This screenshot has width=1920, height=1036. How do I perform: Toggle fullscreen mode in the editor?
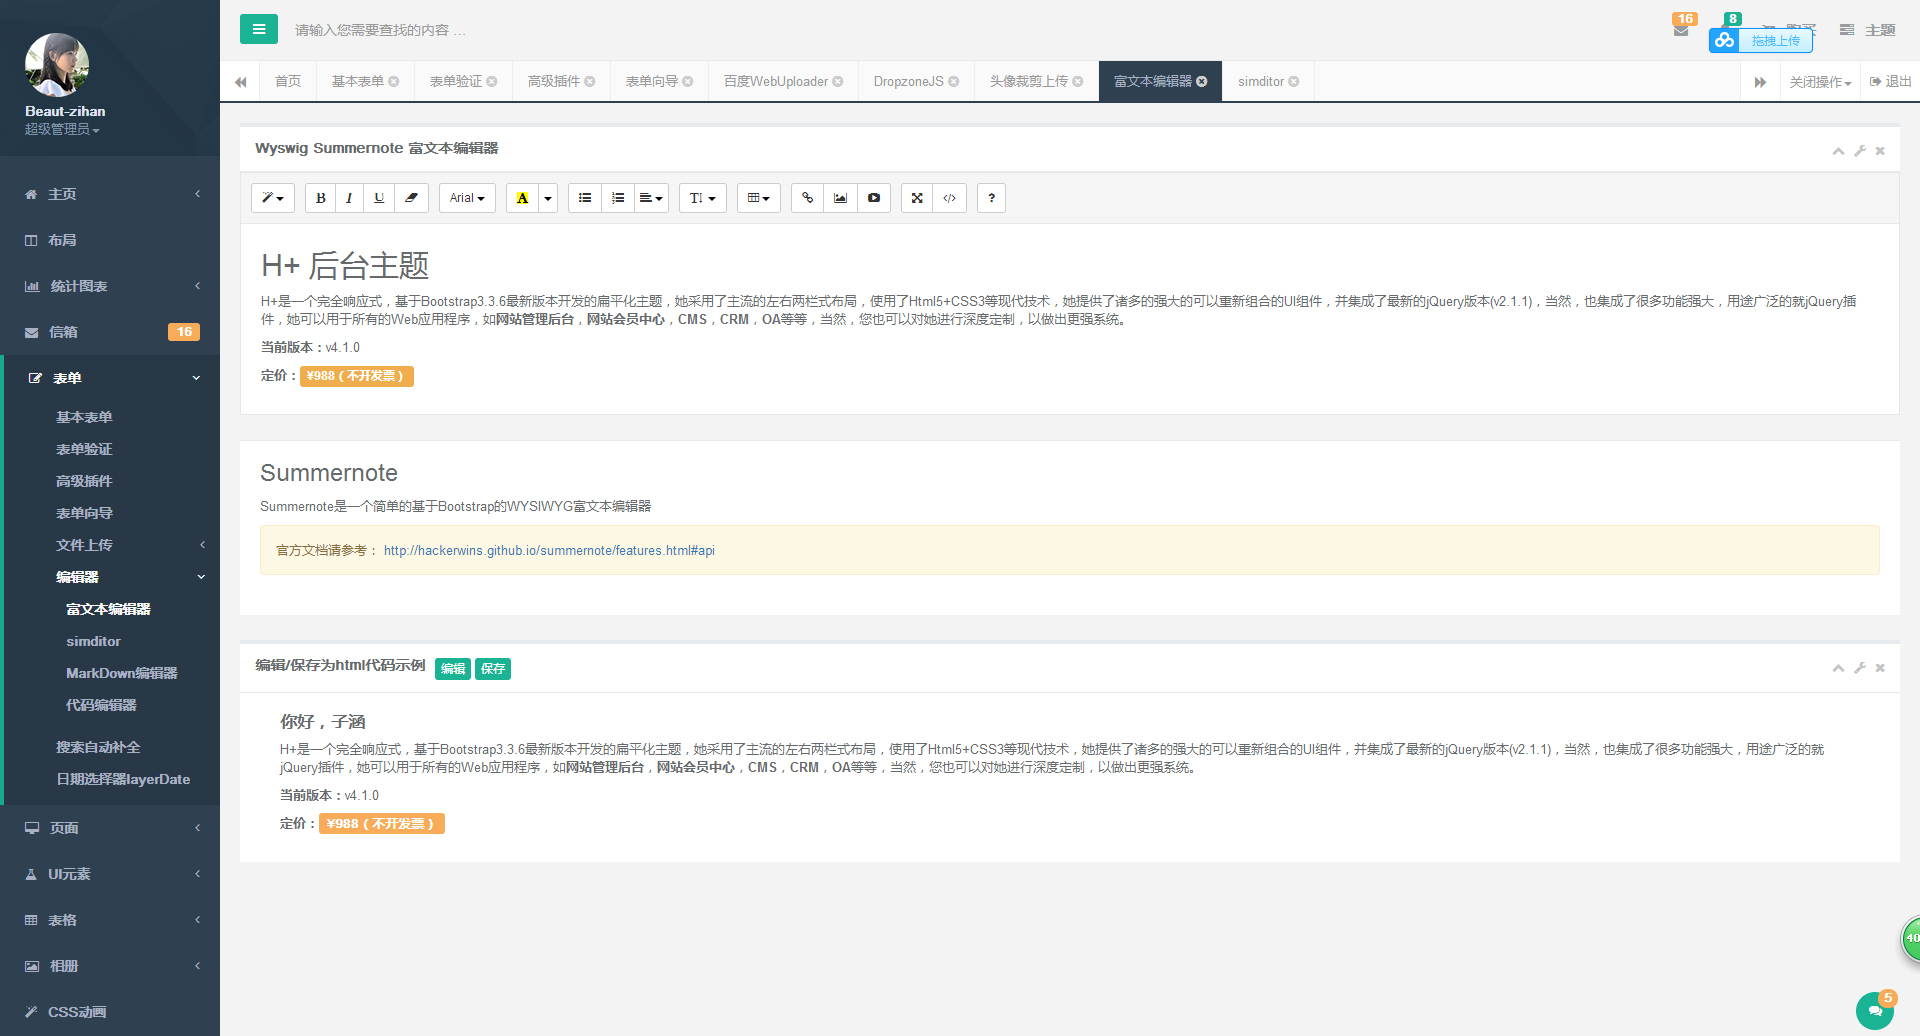point(917,198)
